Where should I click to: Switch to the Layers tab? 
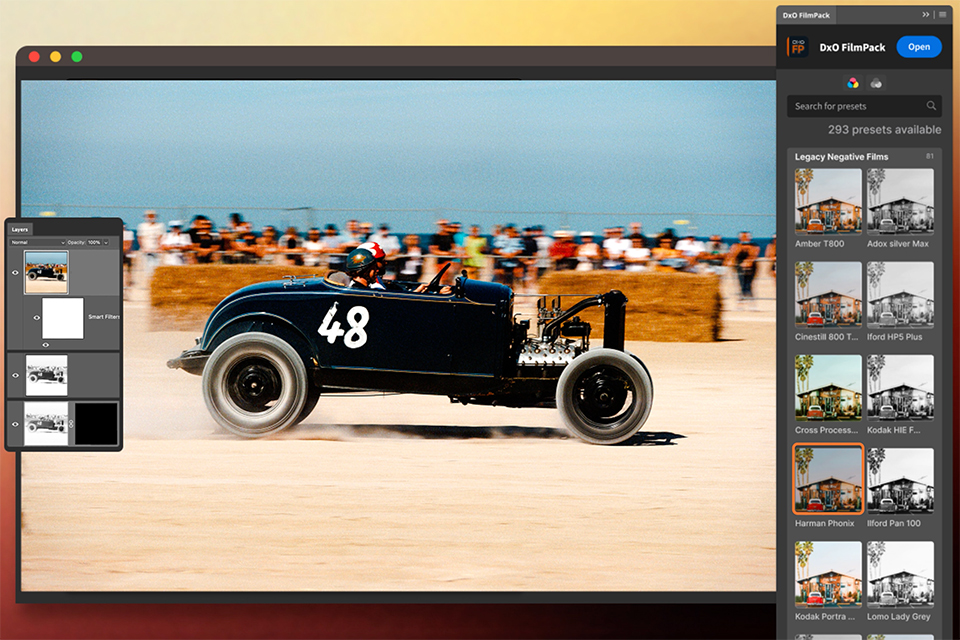coord(21,229)
